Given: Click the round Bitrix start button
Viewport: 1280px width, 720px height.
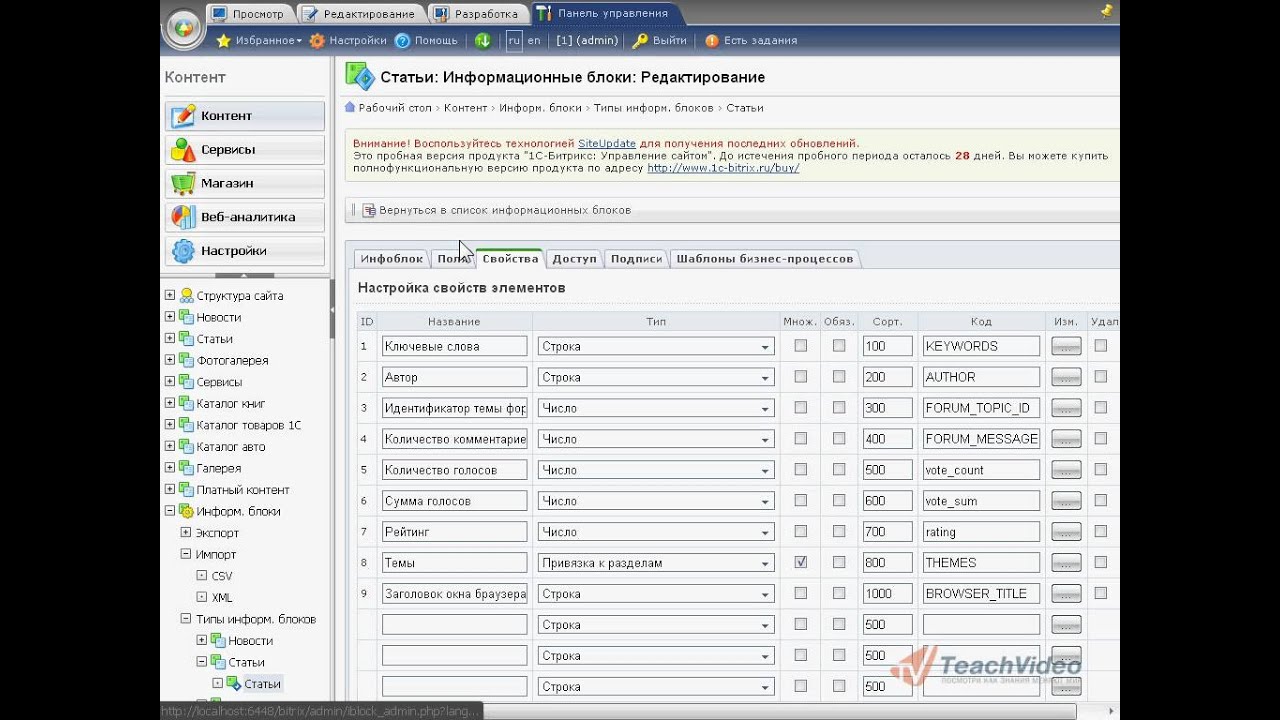Looking at the screenshot, I should pyautogui.click(x=183, y=27).
